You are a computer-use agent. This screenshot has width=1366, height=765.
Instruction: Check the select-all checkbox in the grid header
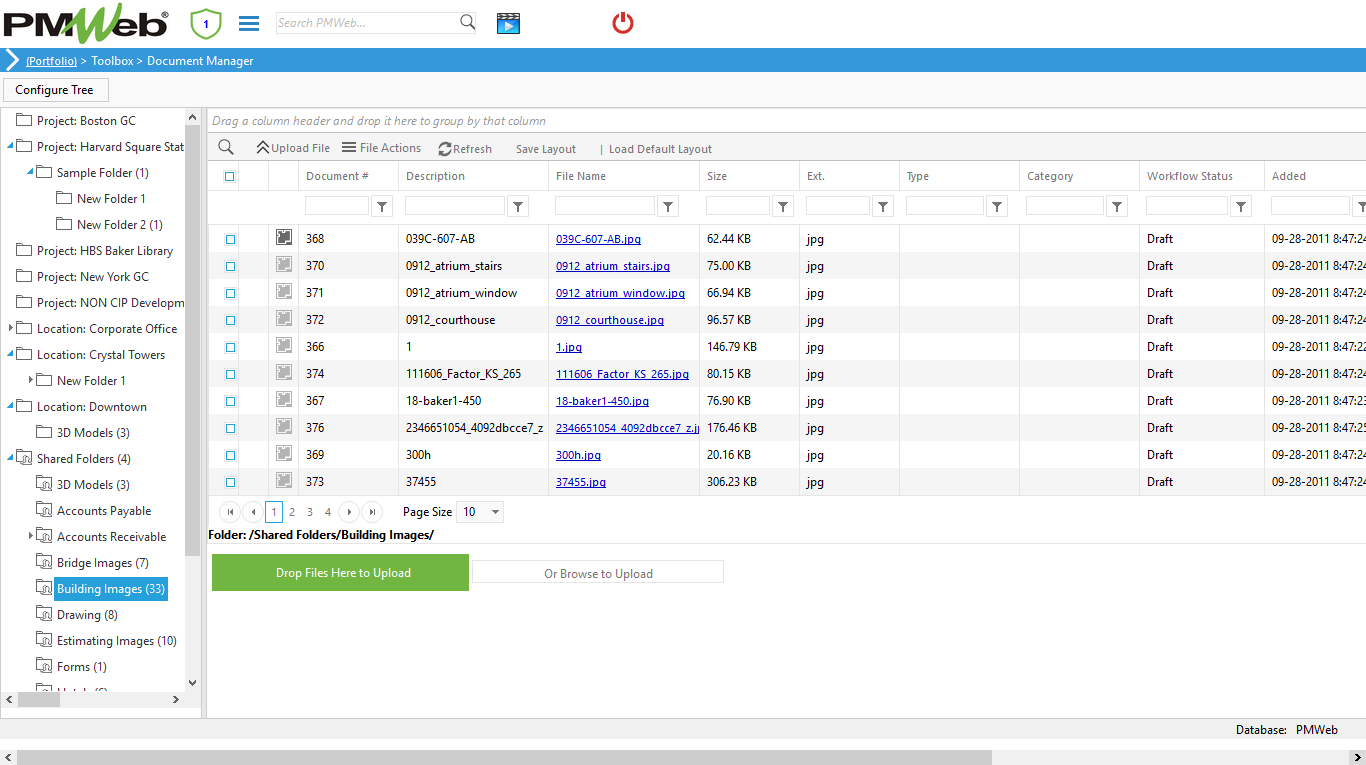tap(228, 176)
